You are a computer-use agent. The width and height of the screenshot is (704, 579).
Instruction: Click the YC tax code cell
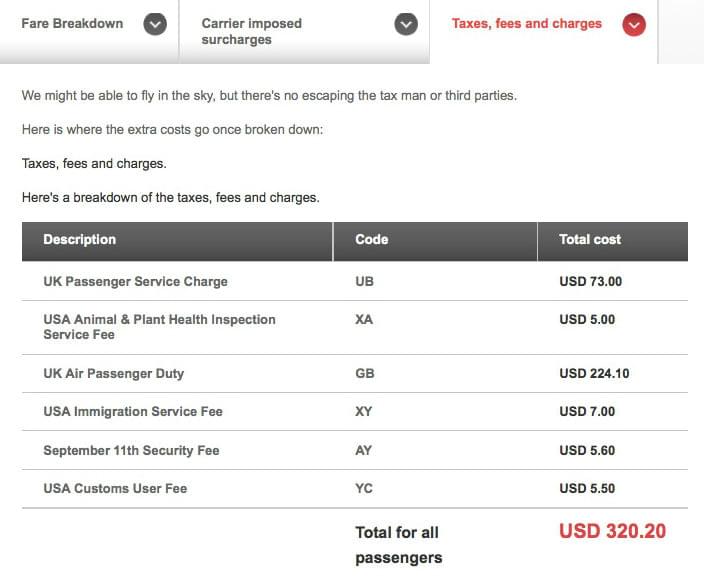(x=364, y=488)
